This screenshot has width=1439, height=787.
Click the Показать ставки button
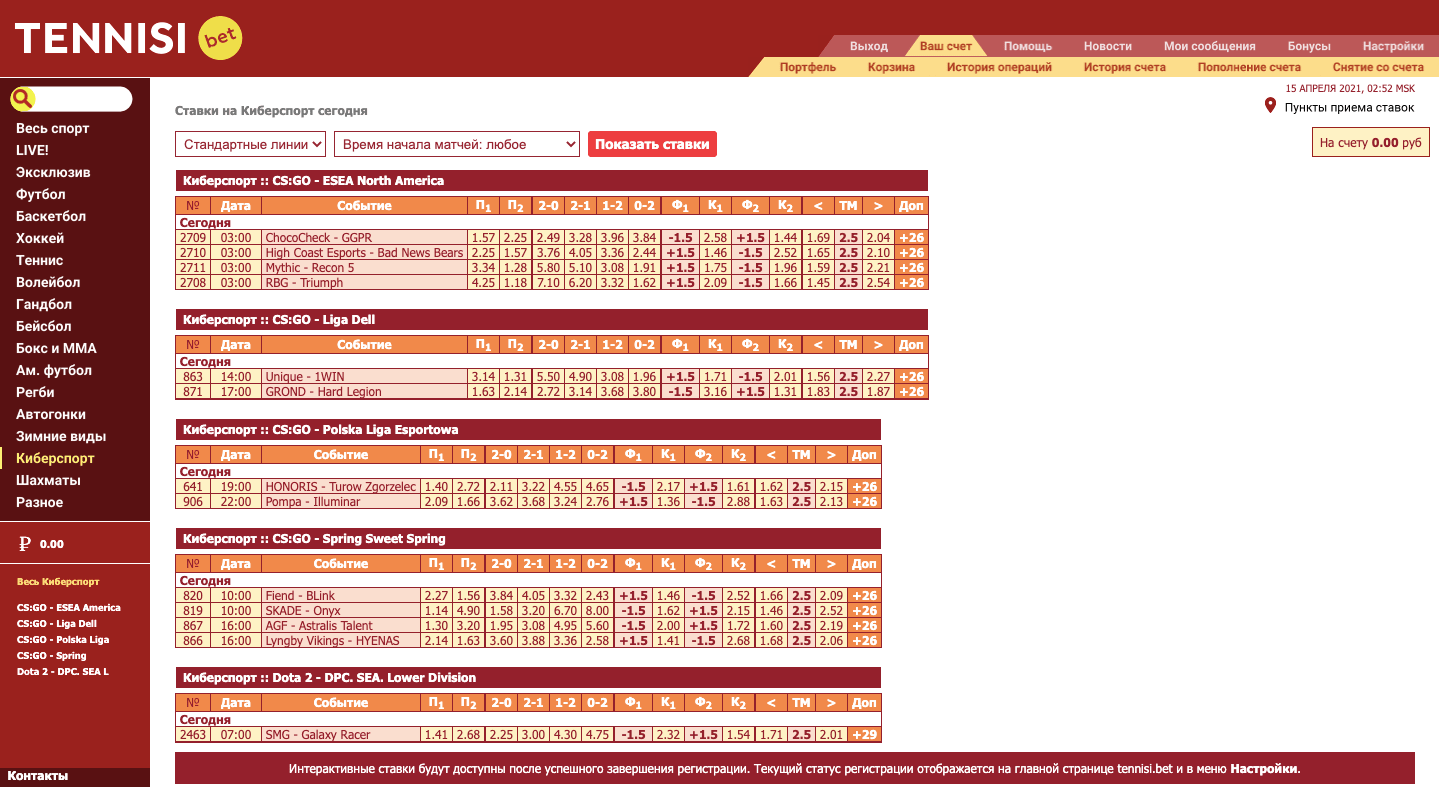click(x=652, y=144)
